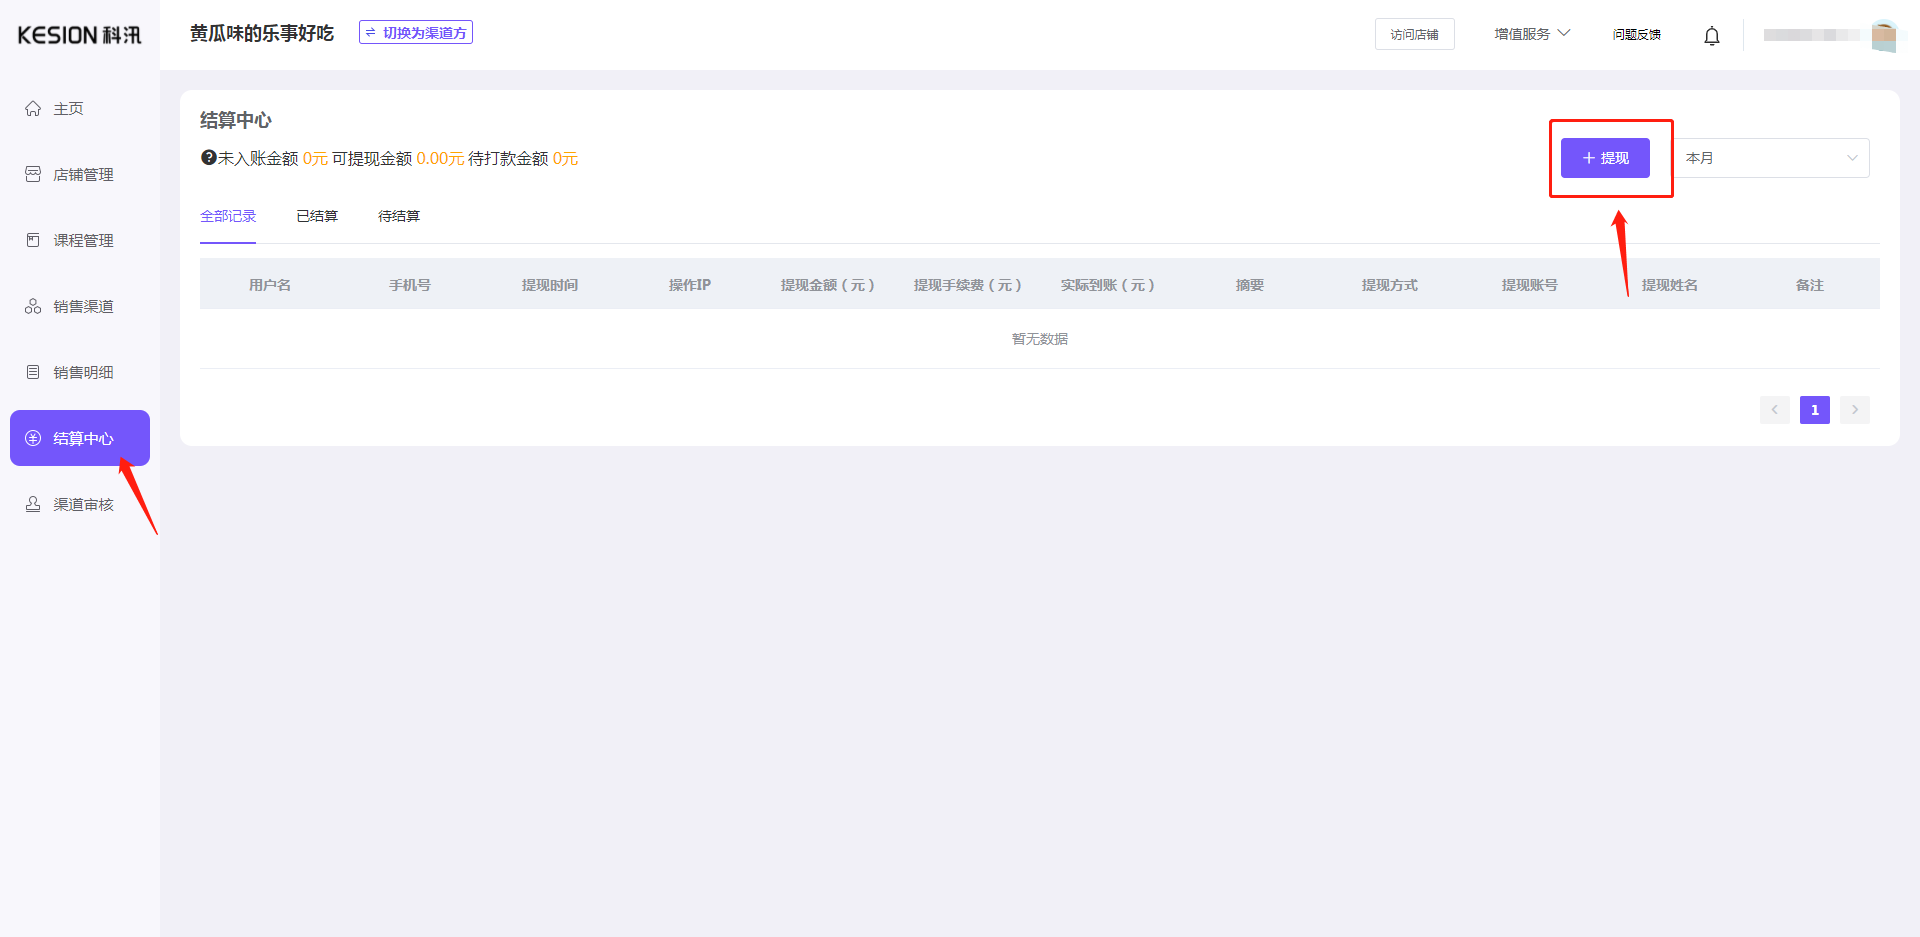The width and height of the screenshot is (1920, 937).
Task: Switch to the 已结算 tab
Action: click(x=317, y=216)
